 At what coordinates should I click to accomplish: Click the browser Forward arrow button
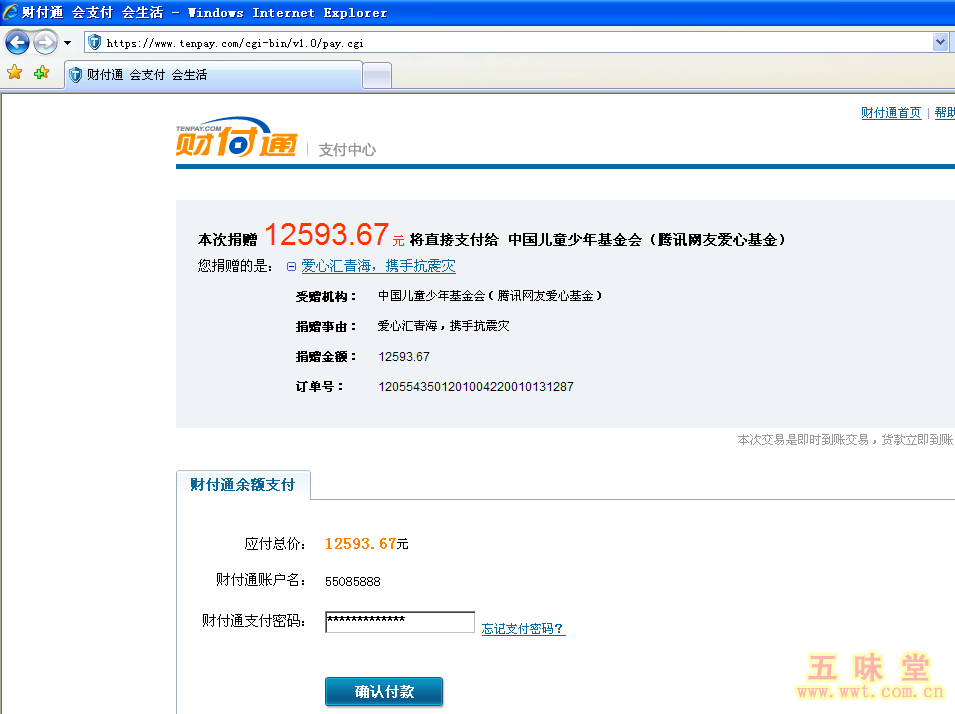[x=45, y=42]
